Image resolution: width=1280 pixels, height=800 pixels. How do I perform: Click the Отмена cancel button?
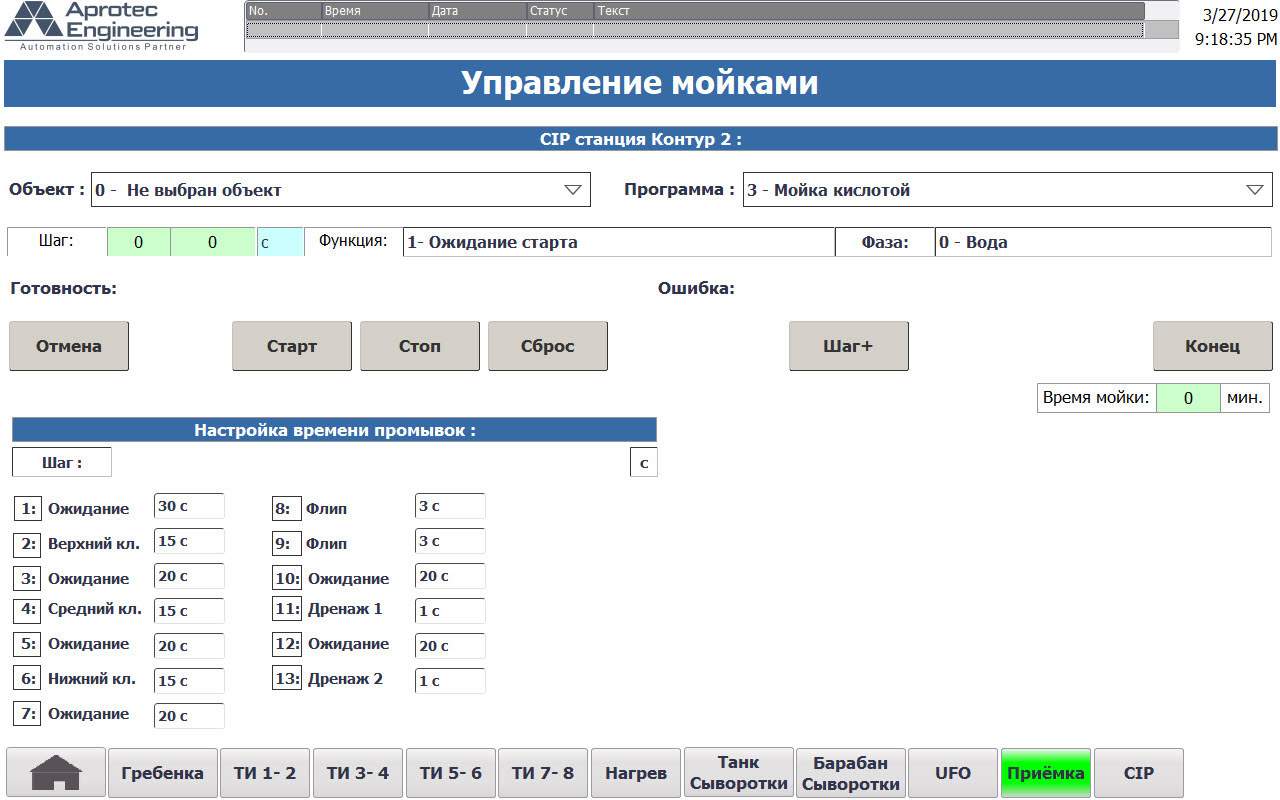[68, 345]
